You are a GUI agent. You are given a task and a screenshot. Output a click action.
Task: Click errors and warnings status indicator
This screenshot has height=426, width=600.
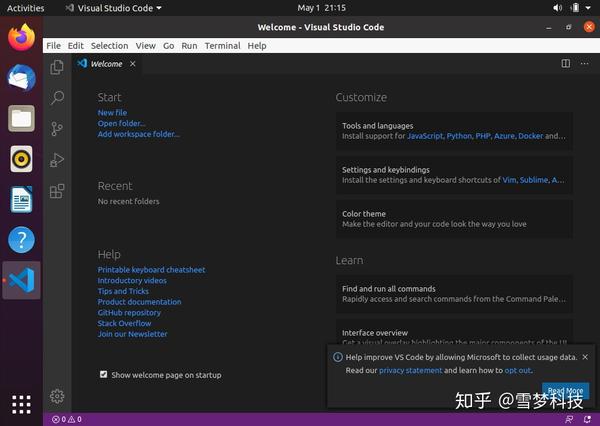(x=67, y=419)
